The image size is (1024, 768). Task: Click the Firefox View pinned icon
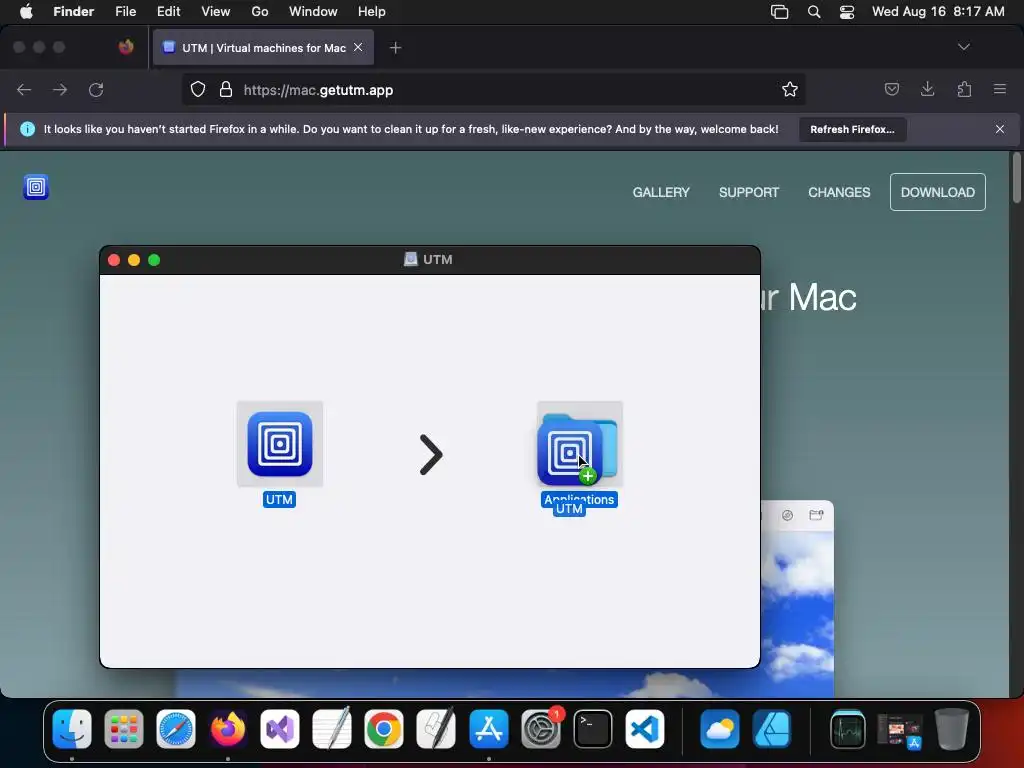click(126, 47)
